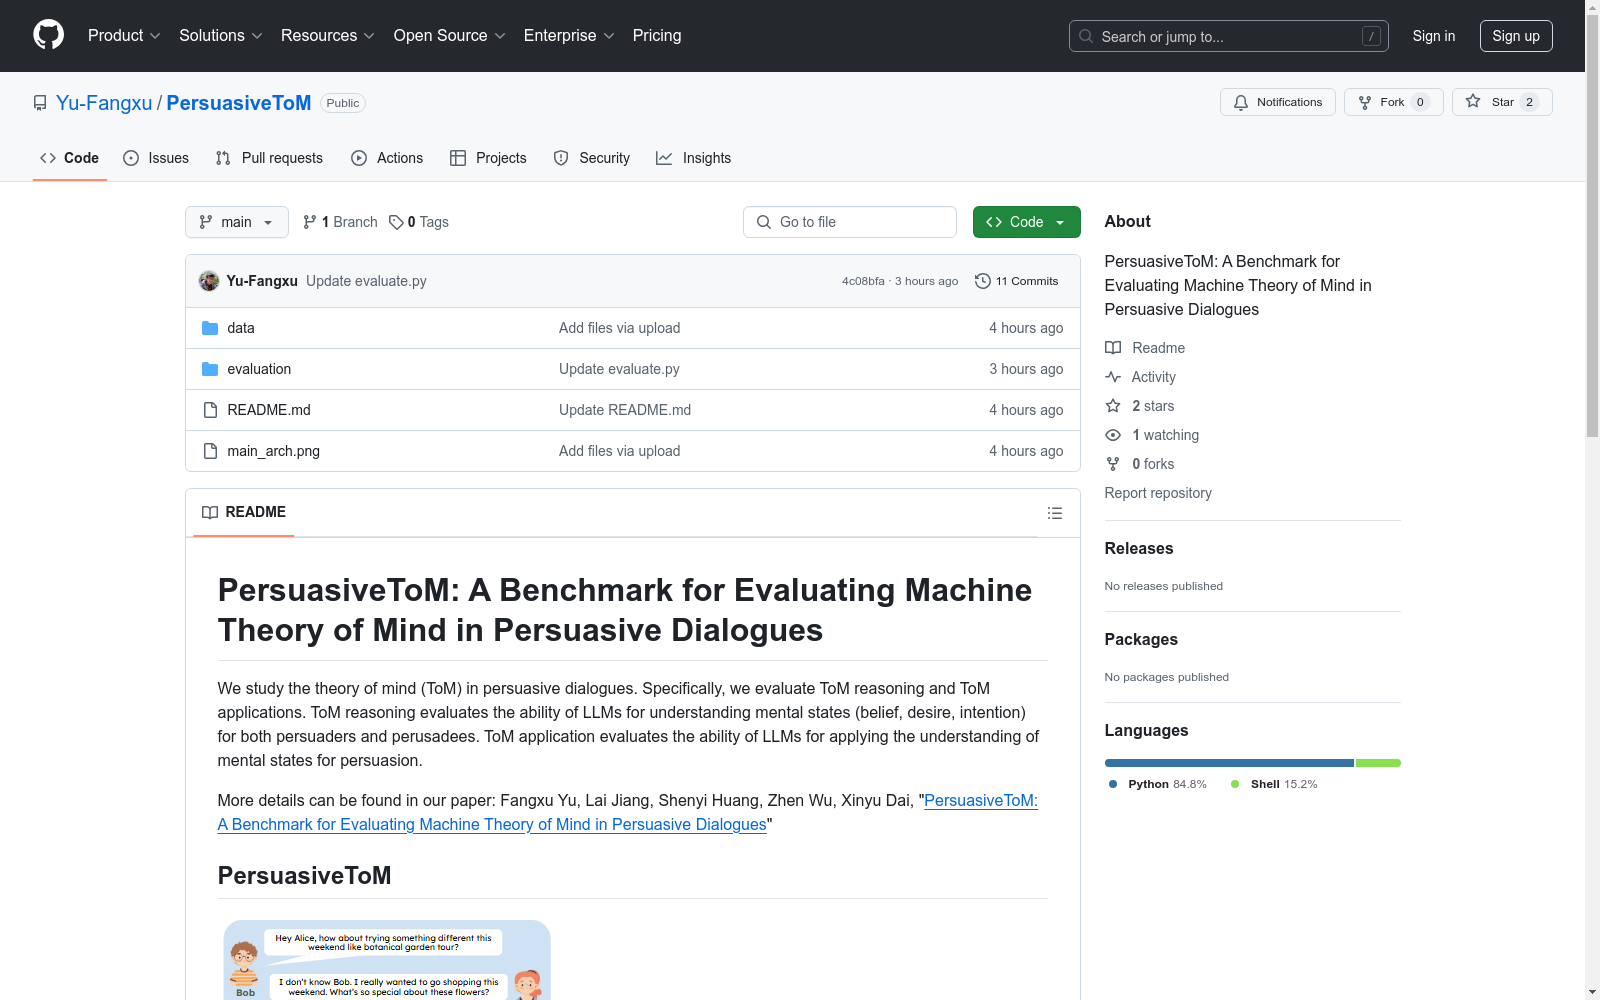
Task: Click the Shell segment of language bar
Action: [1378, 763]
